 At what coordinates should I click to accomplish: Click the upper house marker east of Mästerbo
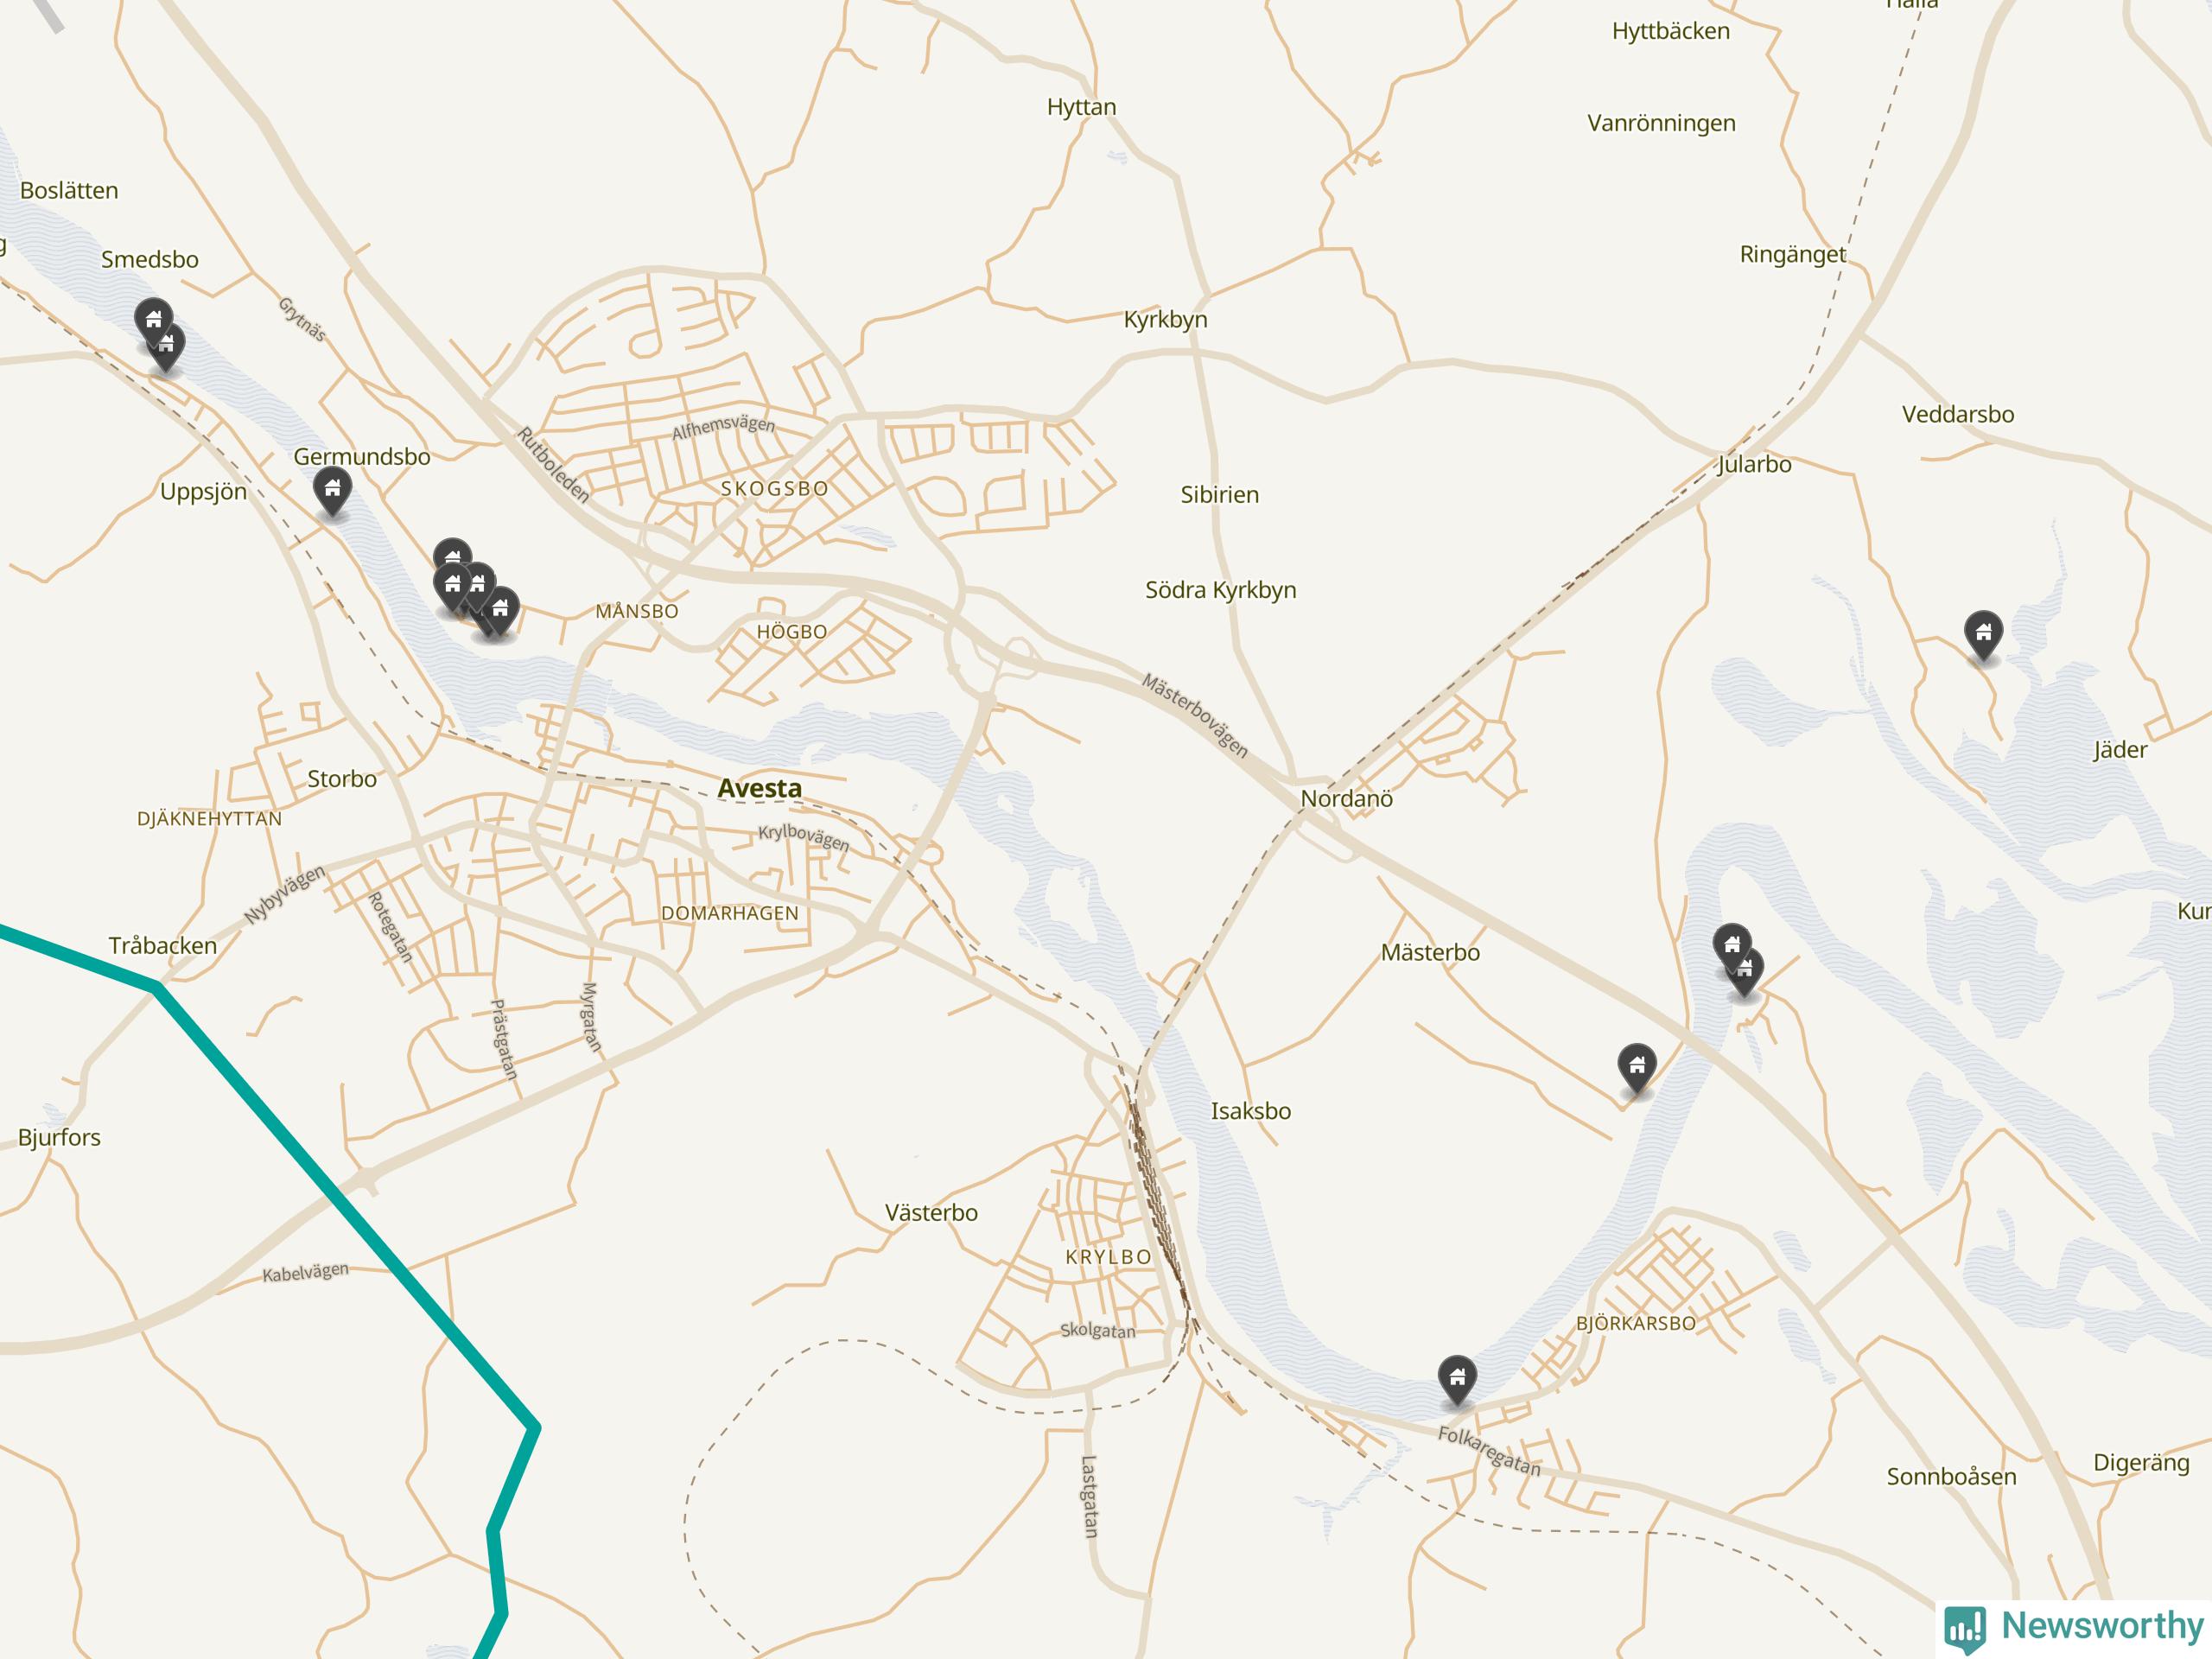1732,944
